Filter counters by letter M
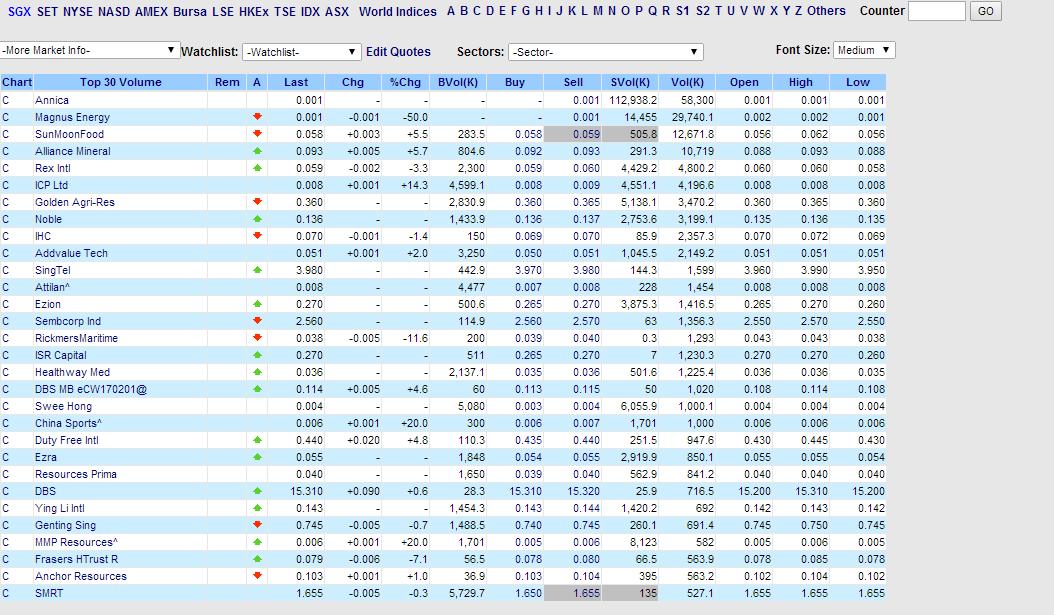The width and height of the screenshot is (1054, 615). point(598,11)
